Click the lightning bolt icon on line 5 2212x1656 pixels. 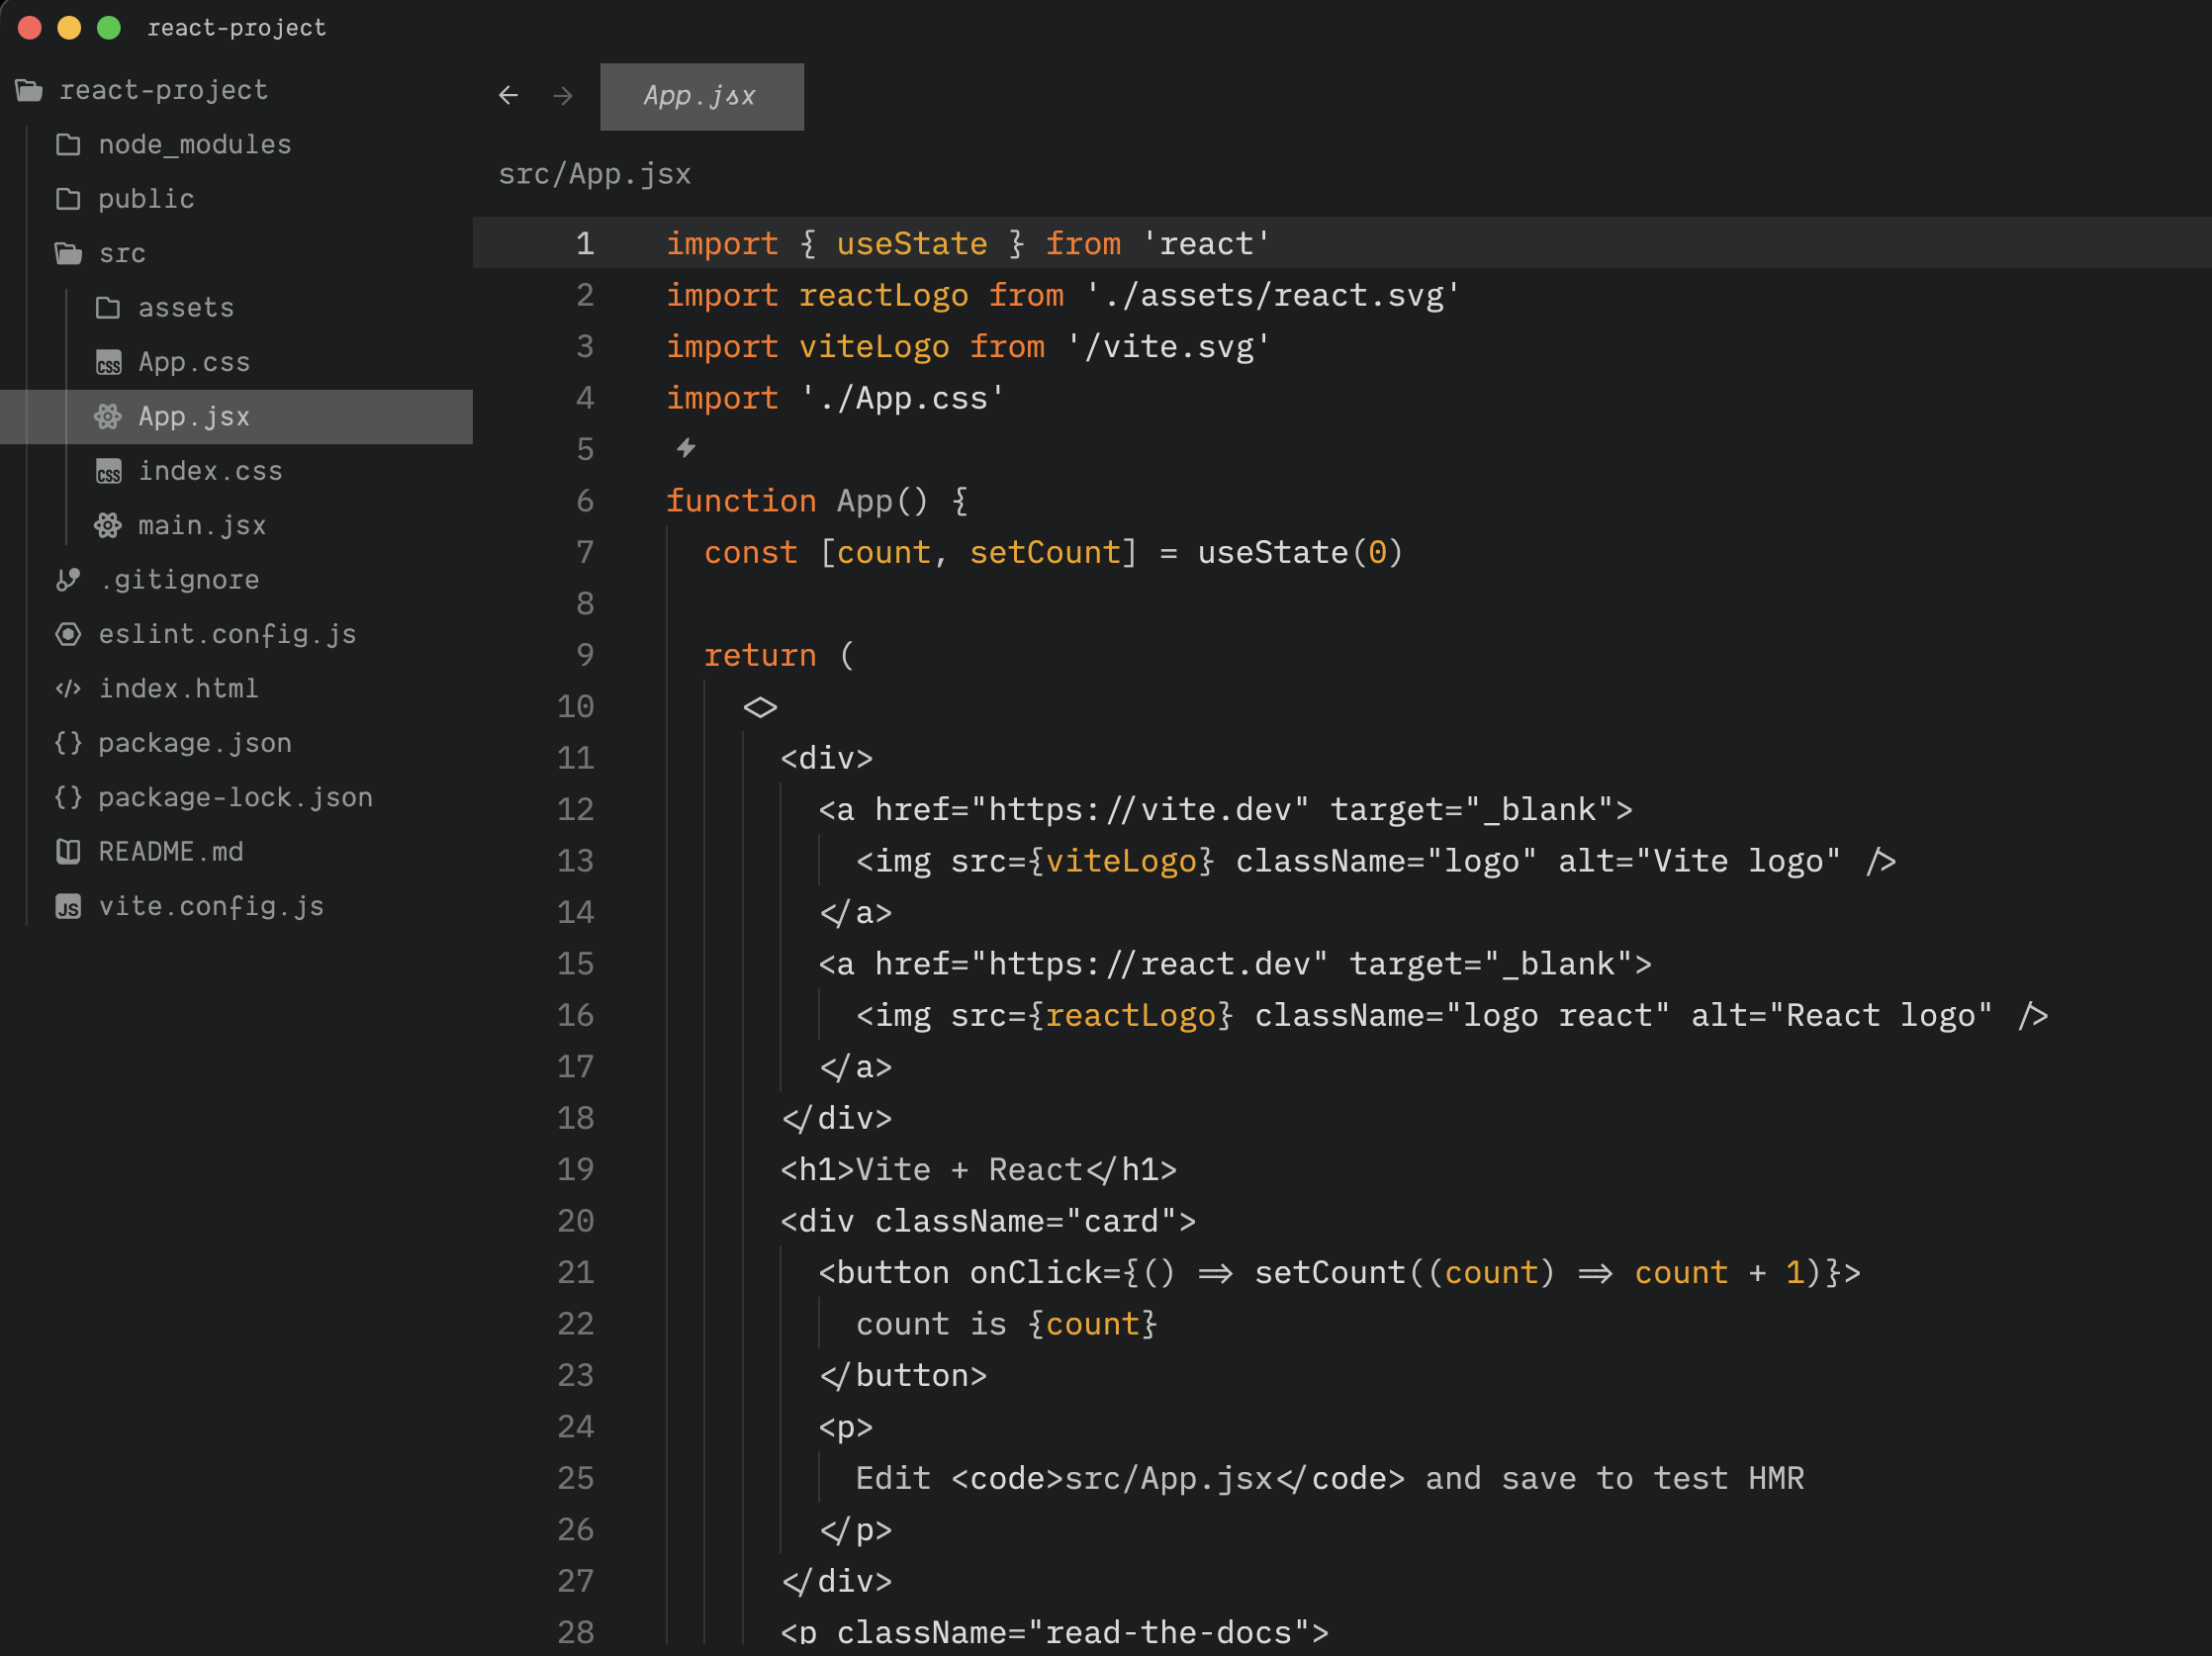(x=686, y=448)
